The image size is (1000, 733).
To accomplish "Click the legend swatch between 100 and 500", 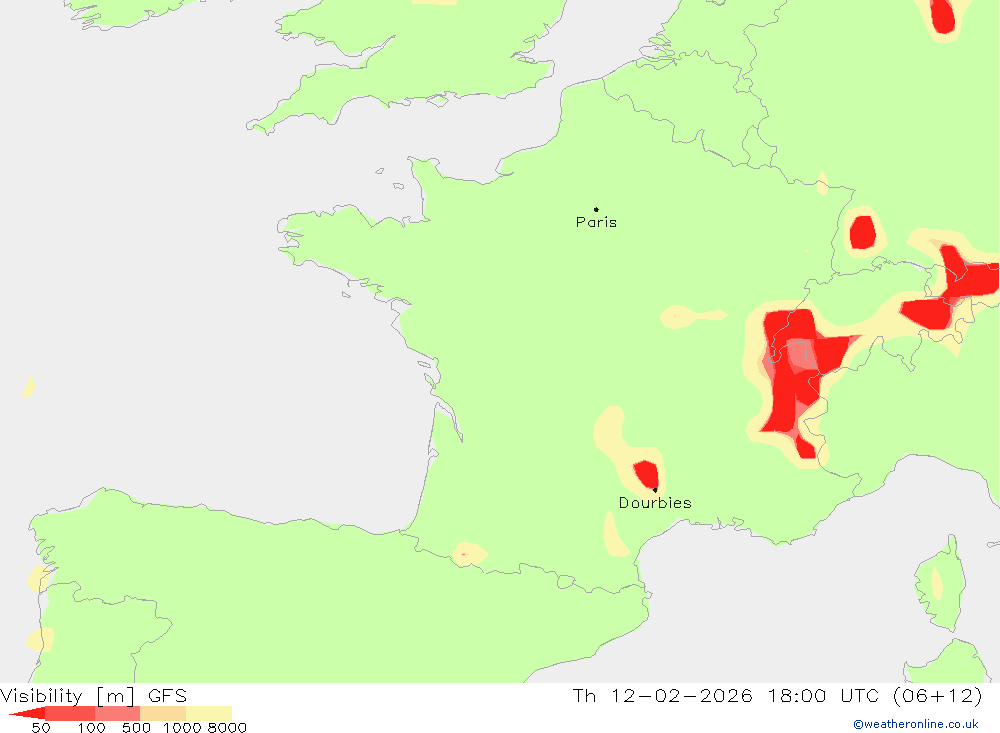I will (x=117, y=714).
